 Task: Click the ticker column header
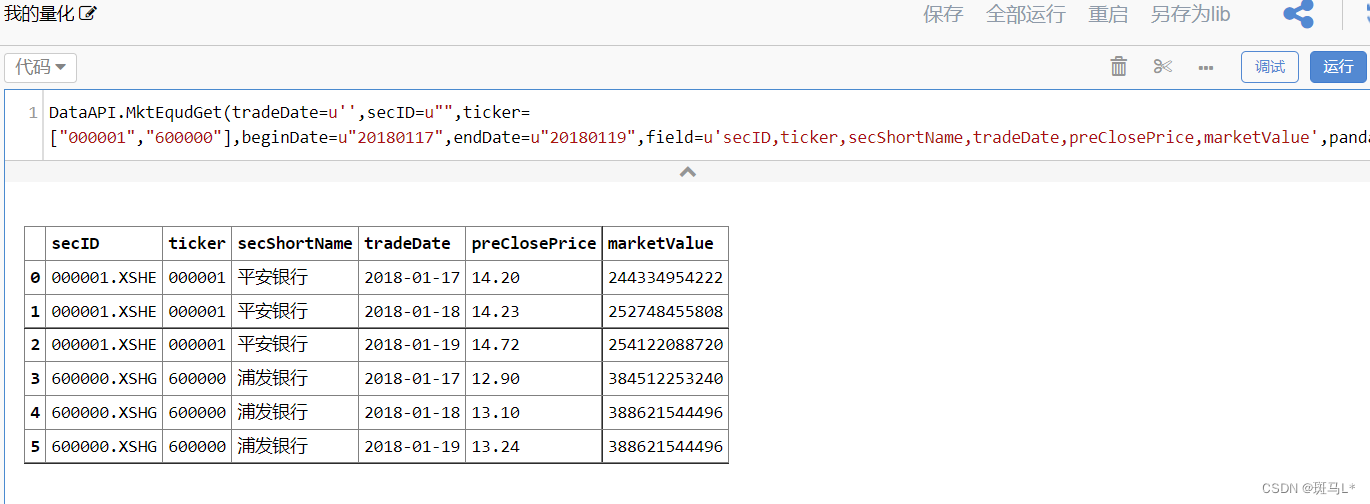(197, 244)
